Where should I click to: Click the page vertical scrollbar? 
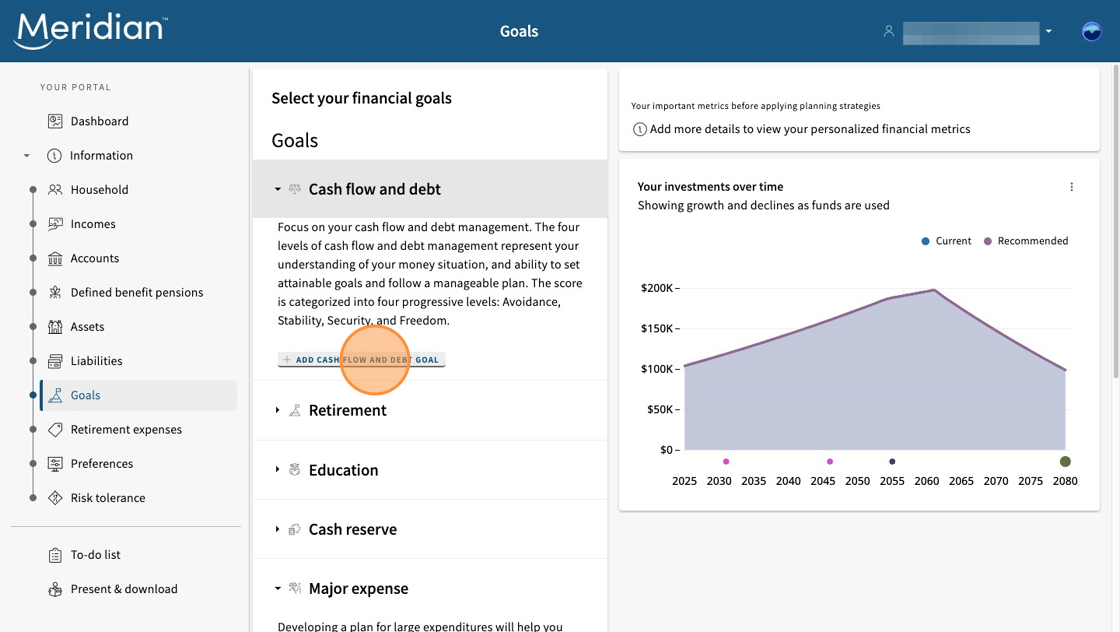(1116, 221)
